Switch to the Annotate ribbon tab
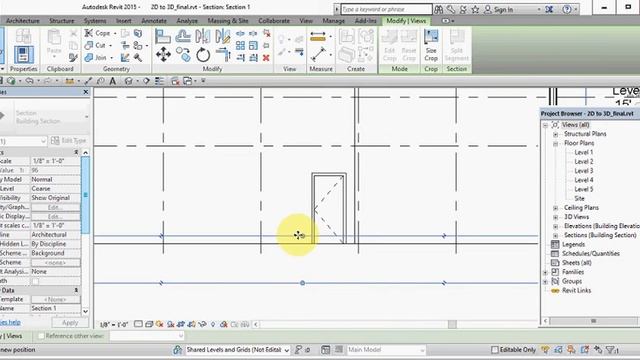The width and height of the screenshot is (640, 360). (x=154, y=21)
